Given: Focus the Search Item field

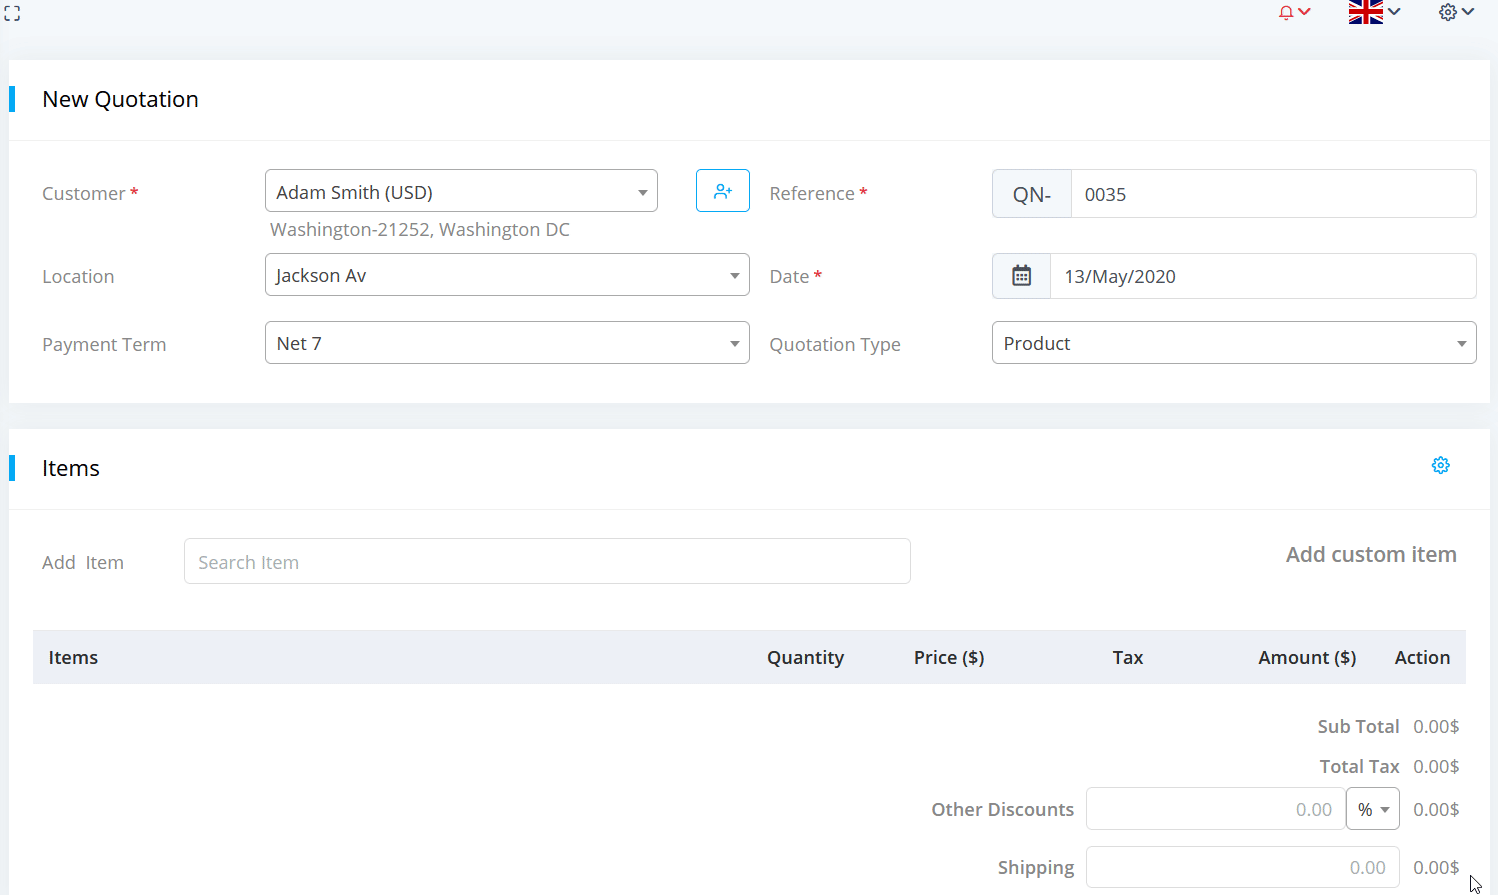Looking at the screenshot, I should (547, 562).
